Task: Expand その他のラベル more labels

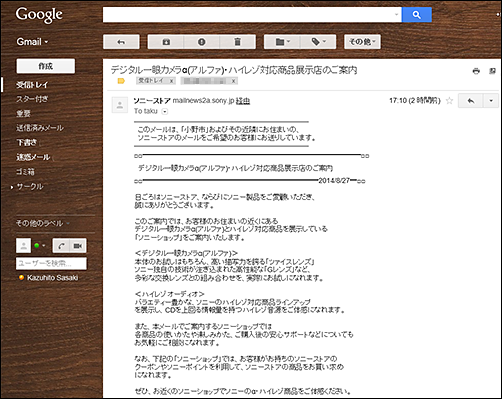Action: 43,223
